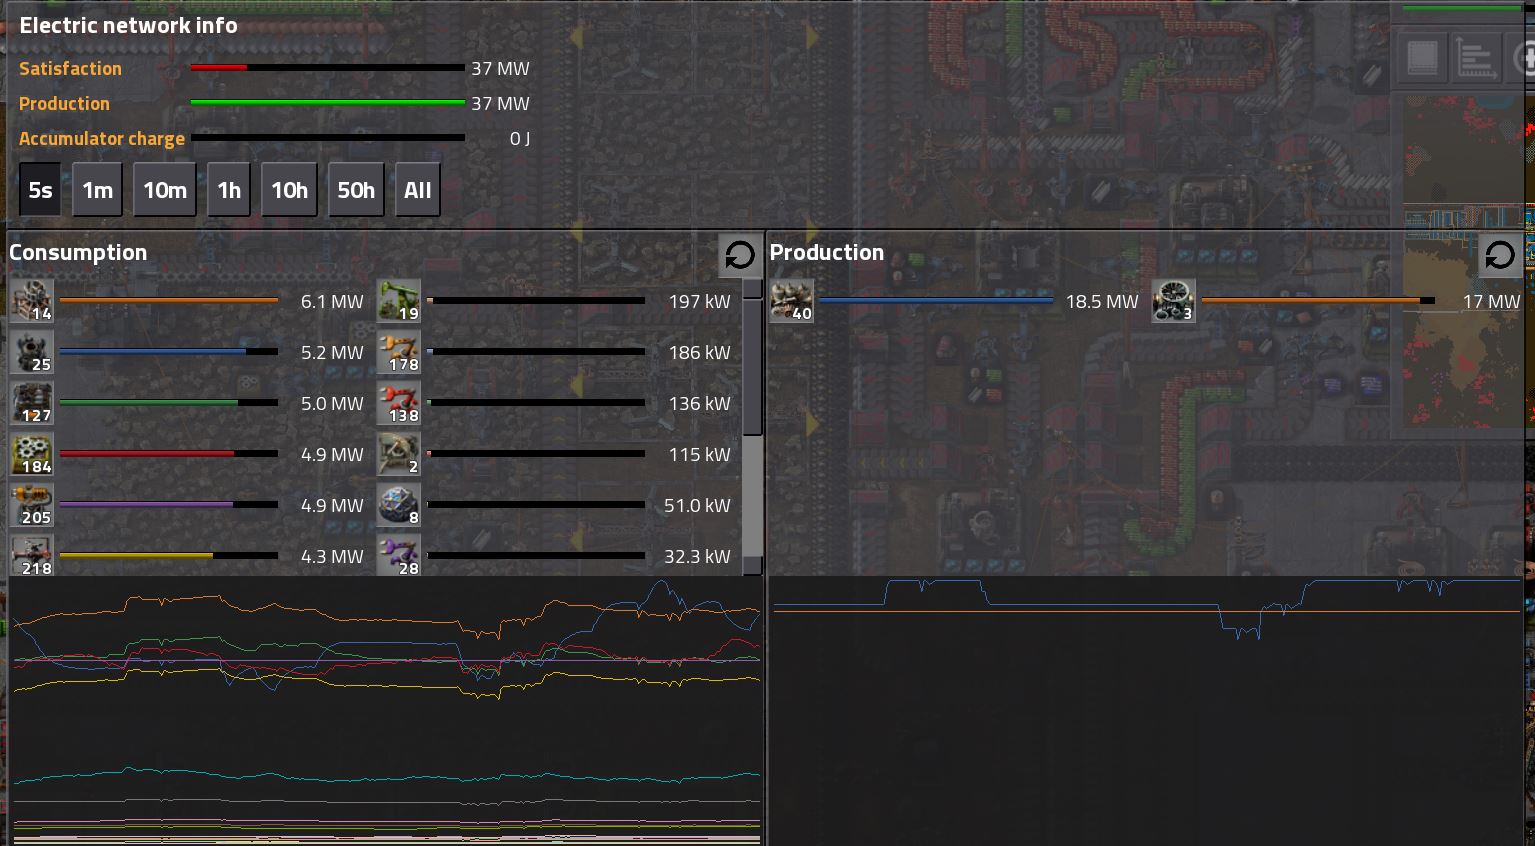Click the consumer icon with count 25
1535x846 pixels.
point(32,352)
